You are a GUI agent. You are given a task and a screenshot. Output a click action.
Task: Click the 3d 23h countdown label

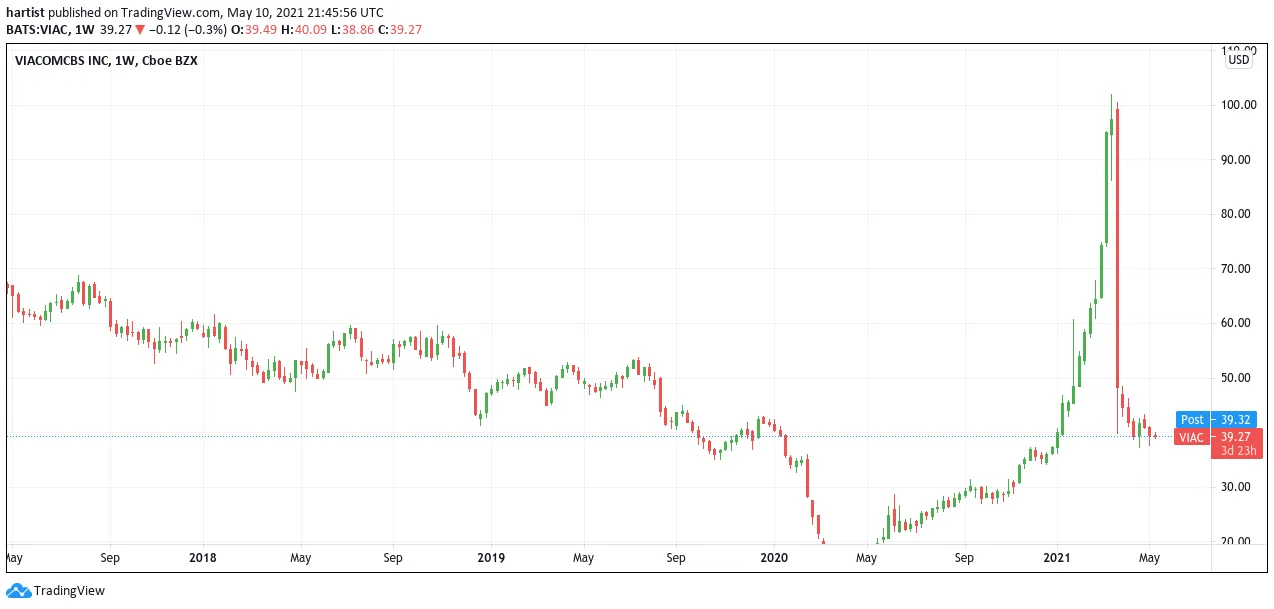[x=1240, y=452]
